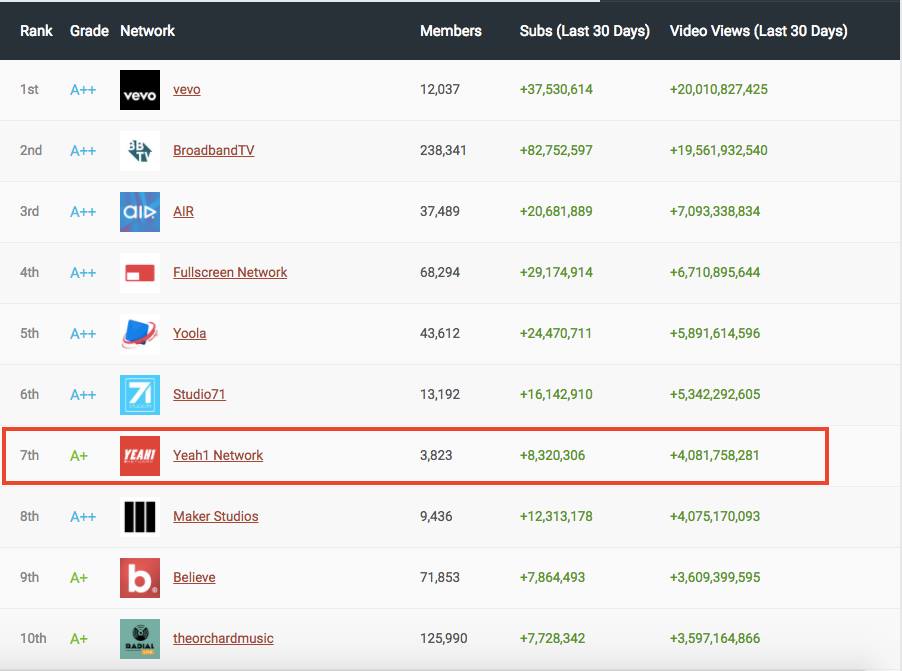Open the vevo network link
902x671 pixels.
click(186, 90)
